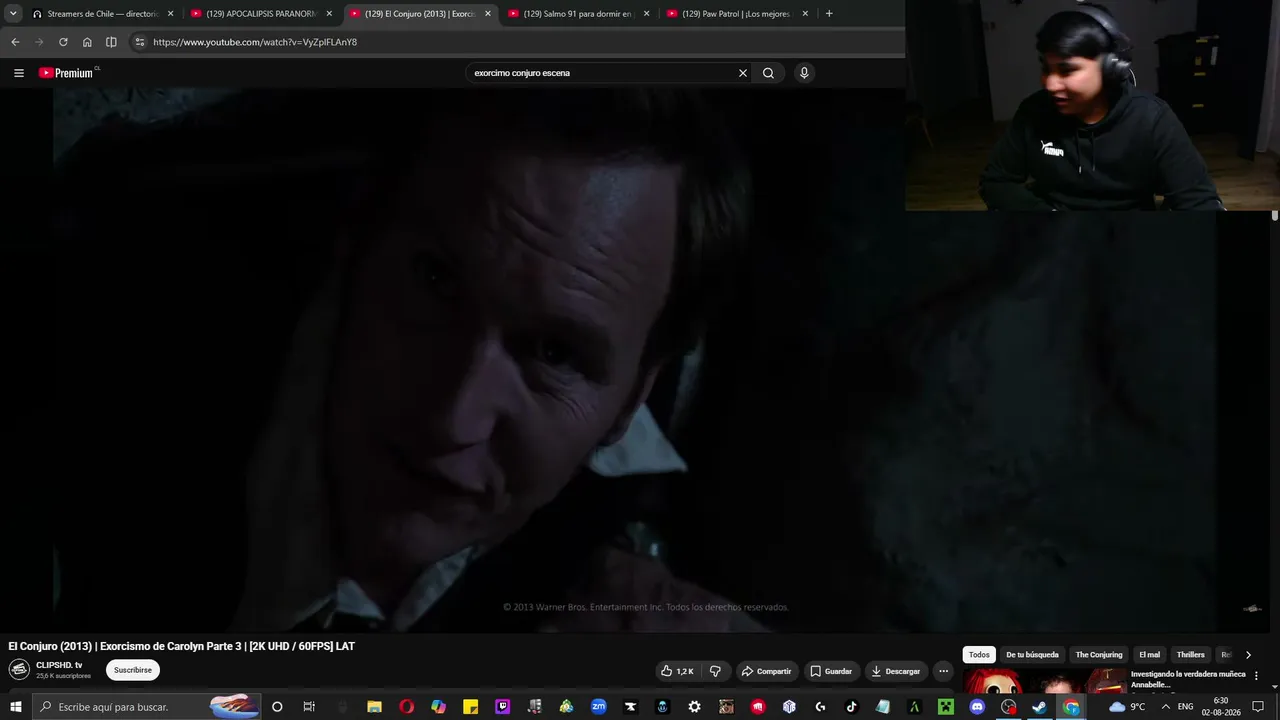Select the Thrillers filter chip
This screenshot has height=720, width=1280.
[1191, 655]
